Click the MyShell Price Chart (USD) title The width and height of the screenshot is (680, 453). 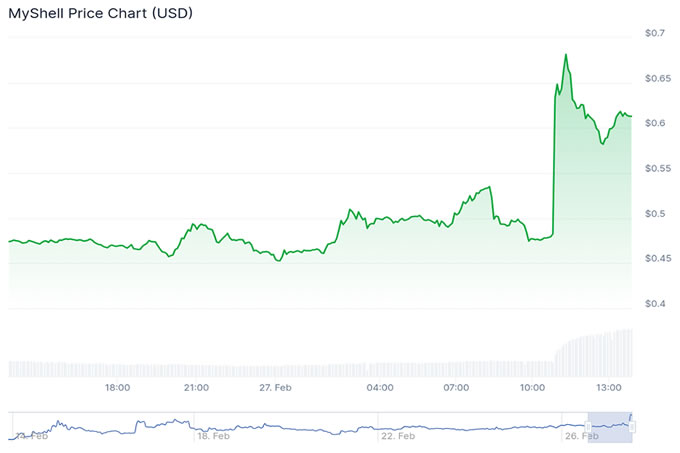tap(101, 14)
